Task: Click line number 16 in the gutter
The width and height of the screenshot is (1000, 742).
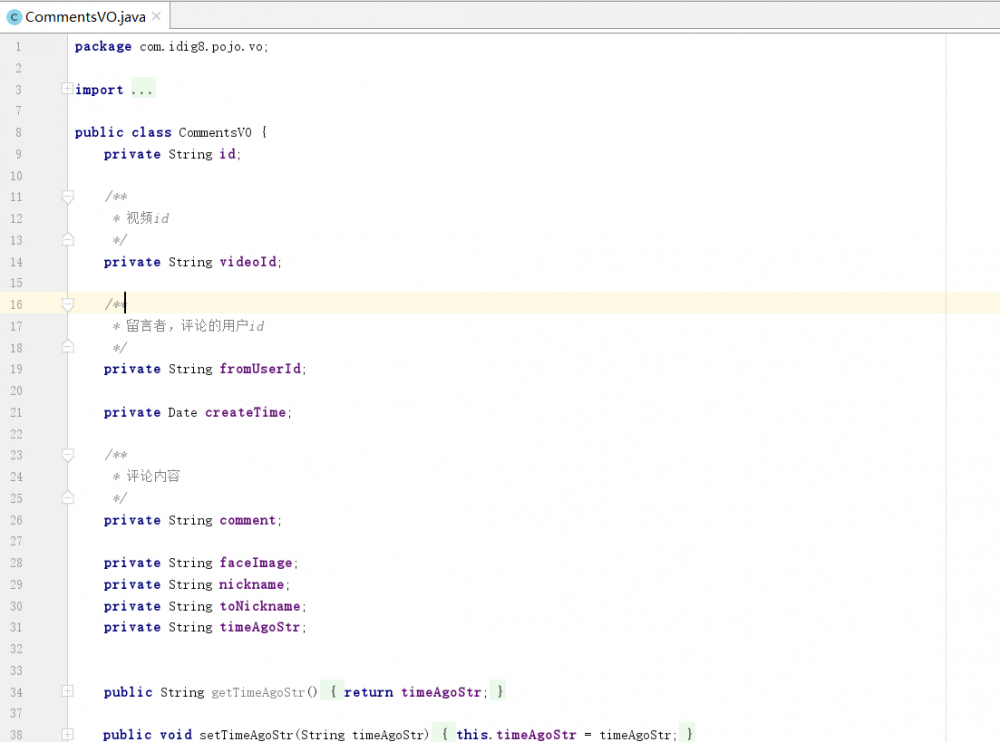Action: (x=17, y=304)
